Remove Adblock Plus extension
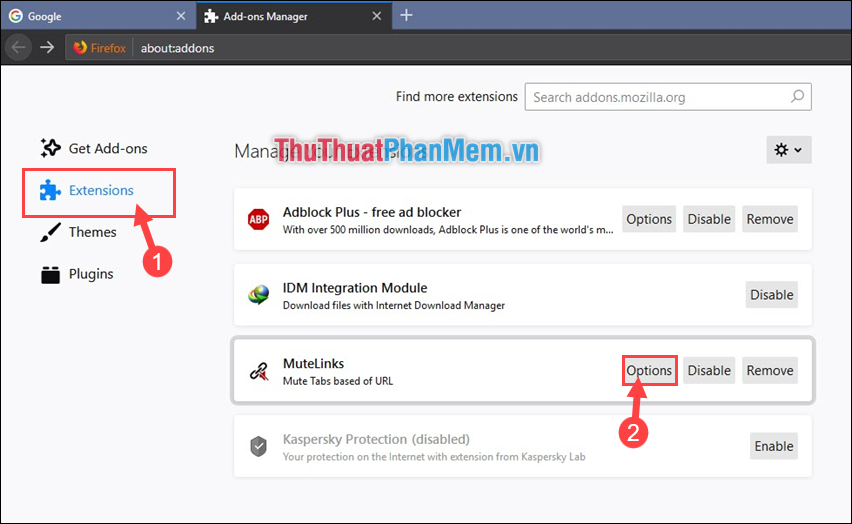852x524 pixels. (769, 219)
